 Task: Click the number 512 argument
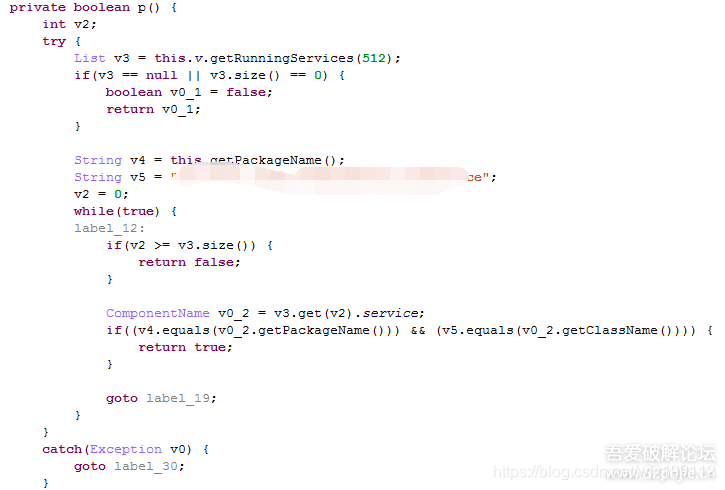[374, 58]
